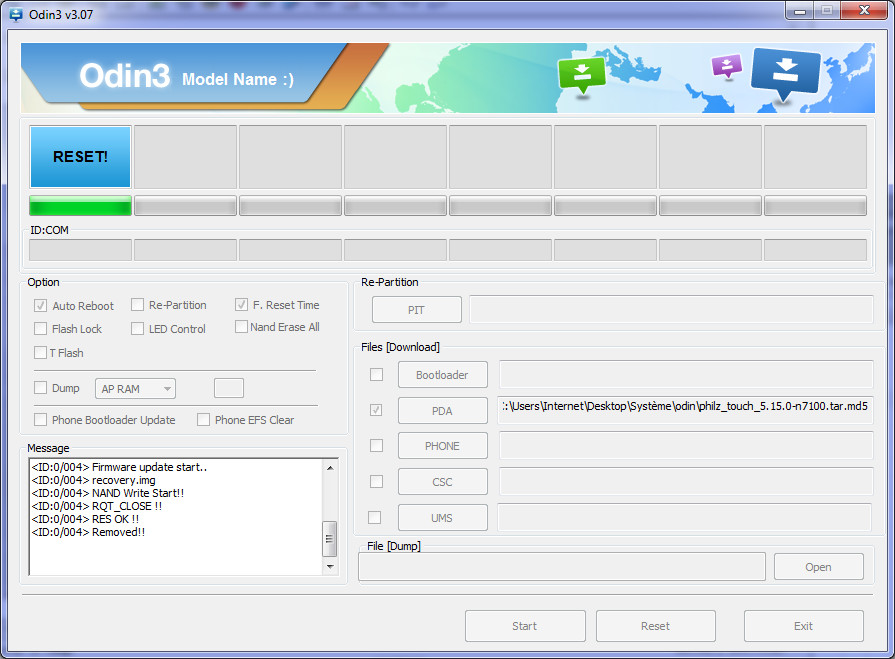Click the PDA file path field

pos(685,410)
